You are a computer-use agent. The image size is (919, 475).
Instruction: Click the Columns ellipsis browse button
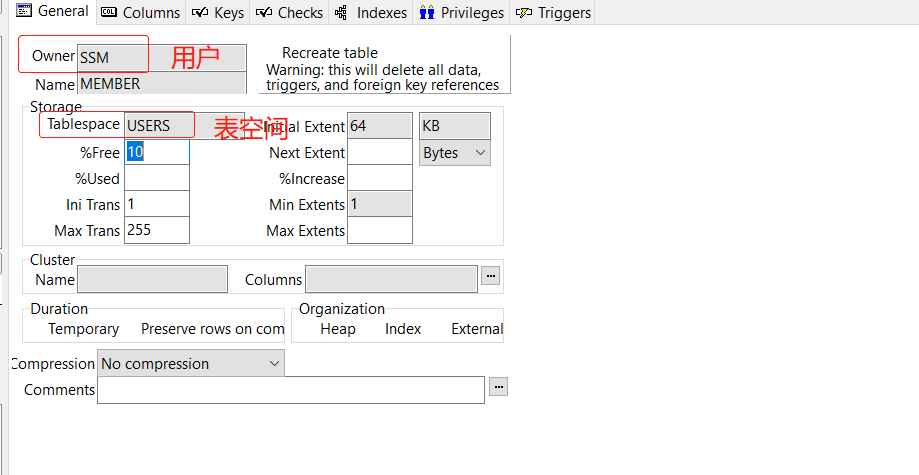pos(490,276)
